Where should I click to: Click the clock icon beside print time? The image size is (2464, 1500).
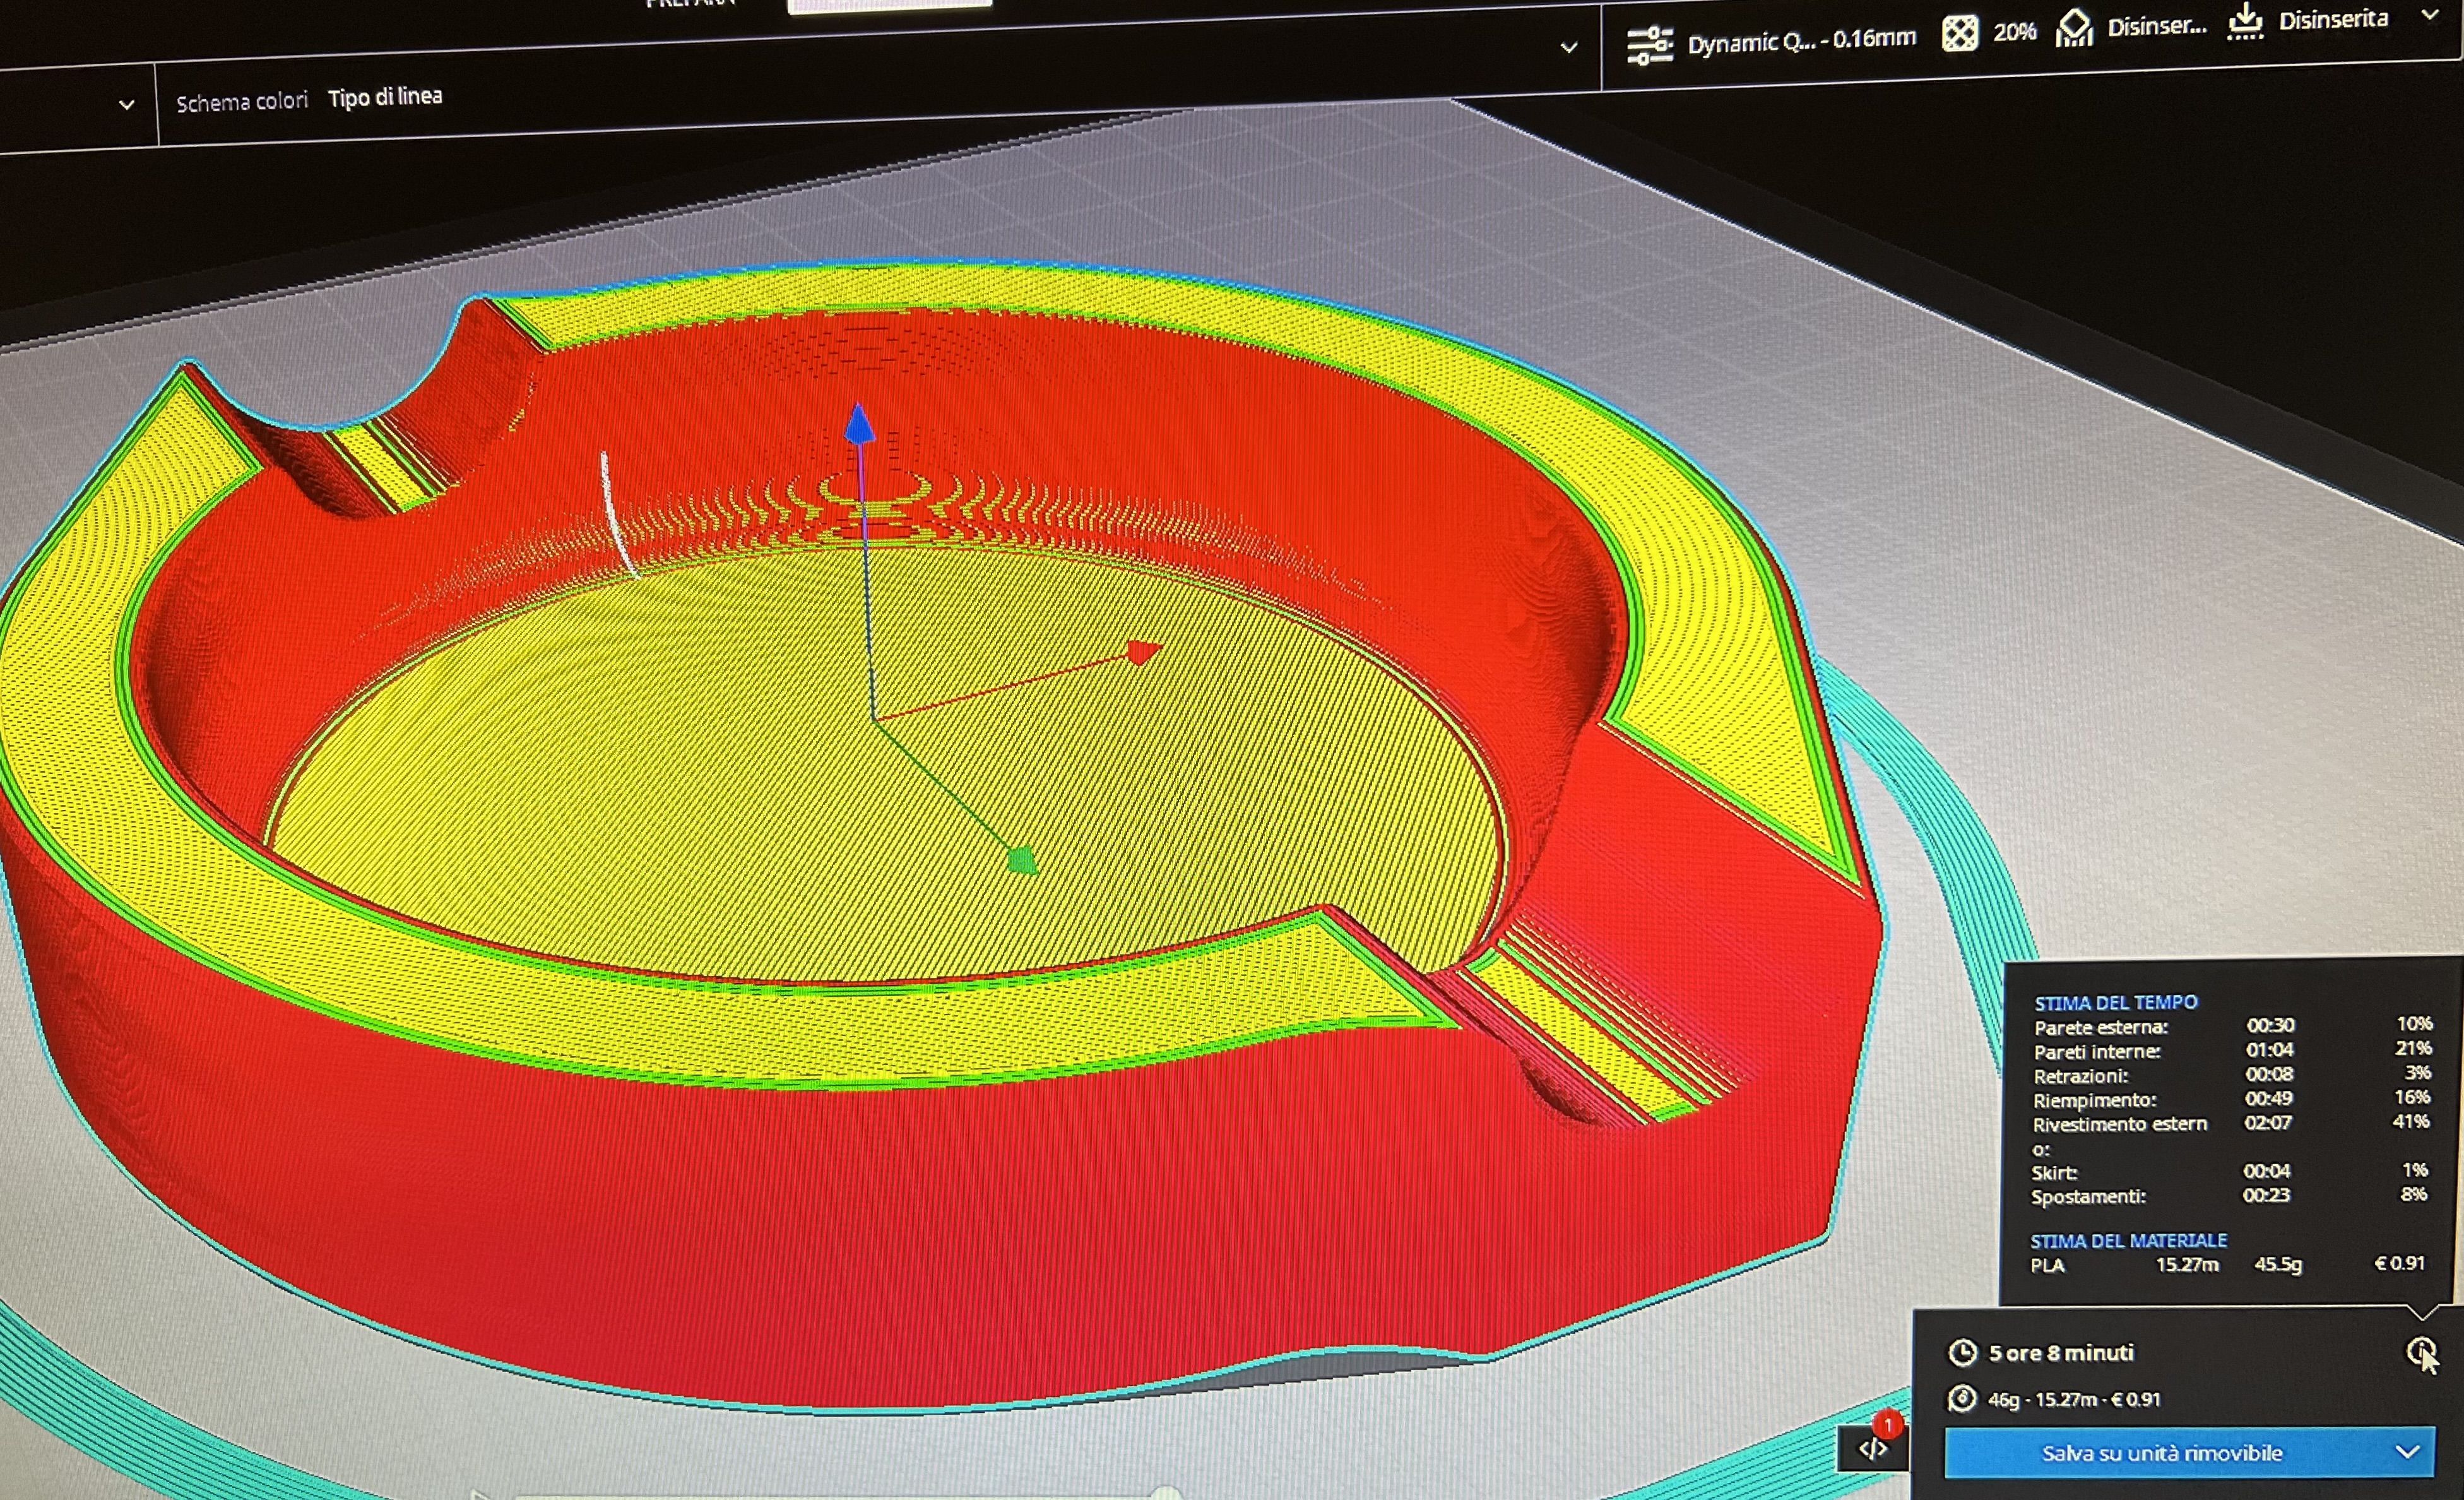pyautogui.click(x=1962, y=1353)
